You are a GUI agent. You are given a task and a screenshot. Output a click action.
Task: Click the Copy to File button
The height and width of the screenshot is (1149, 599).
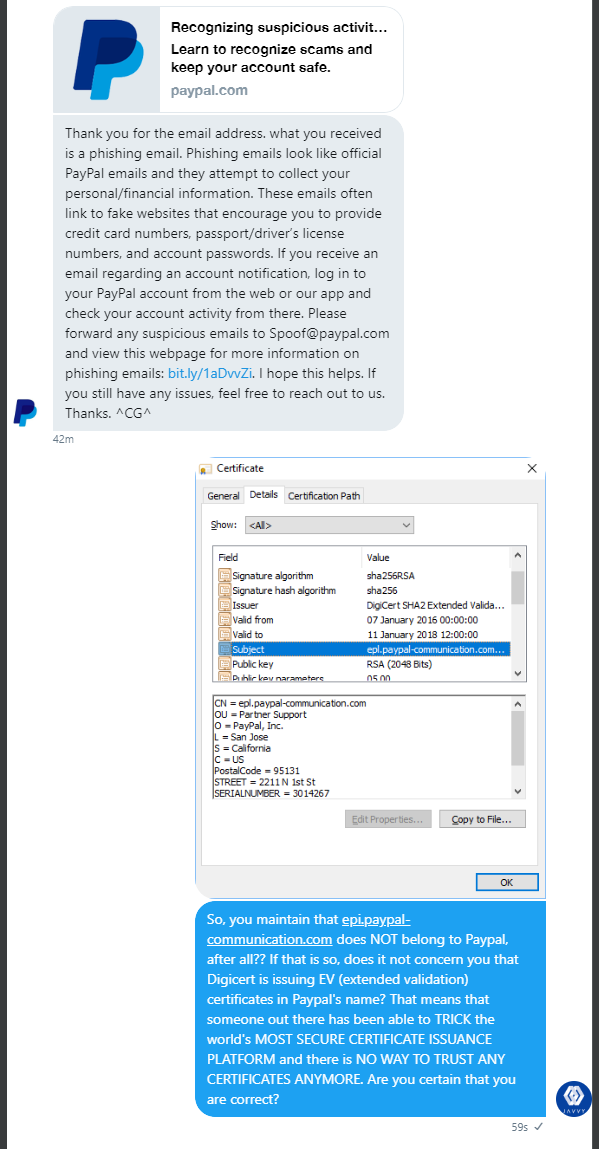(482, 819)
